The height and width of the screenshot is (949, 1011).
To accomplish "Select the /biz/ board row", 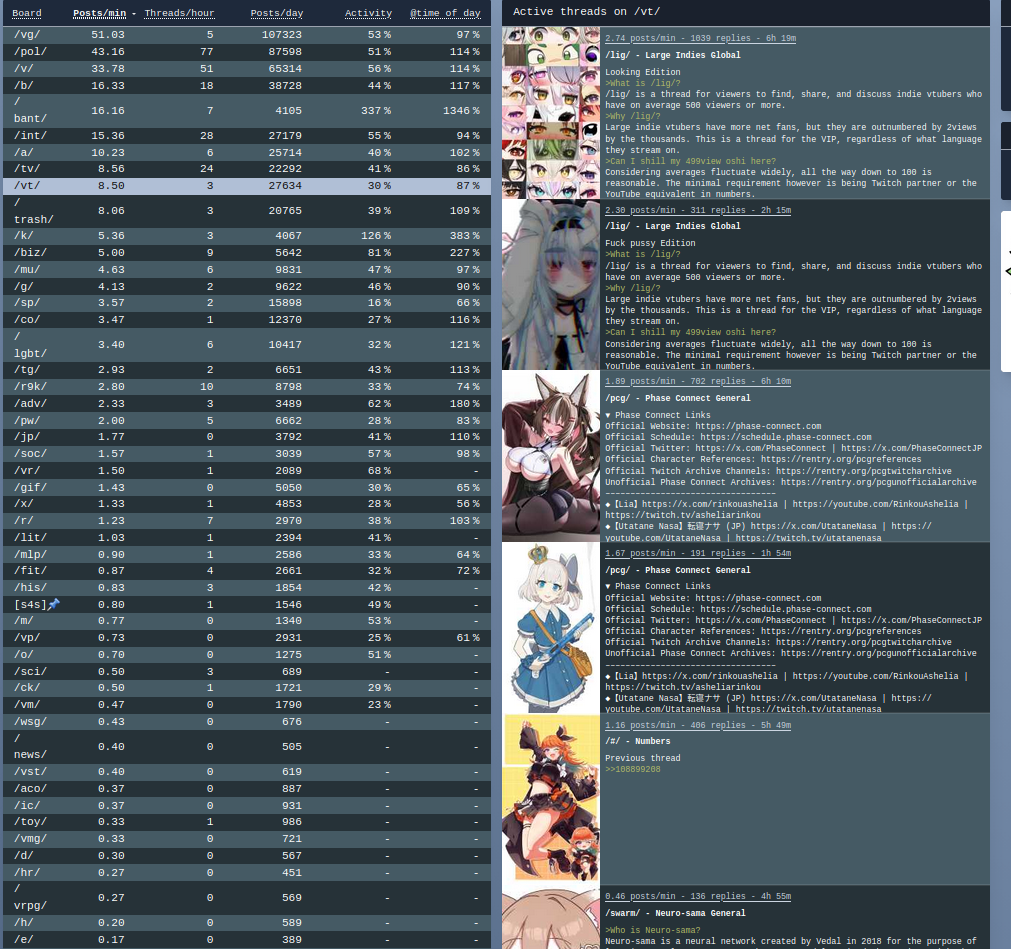I will click(247, 253).
